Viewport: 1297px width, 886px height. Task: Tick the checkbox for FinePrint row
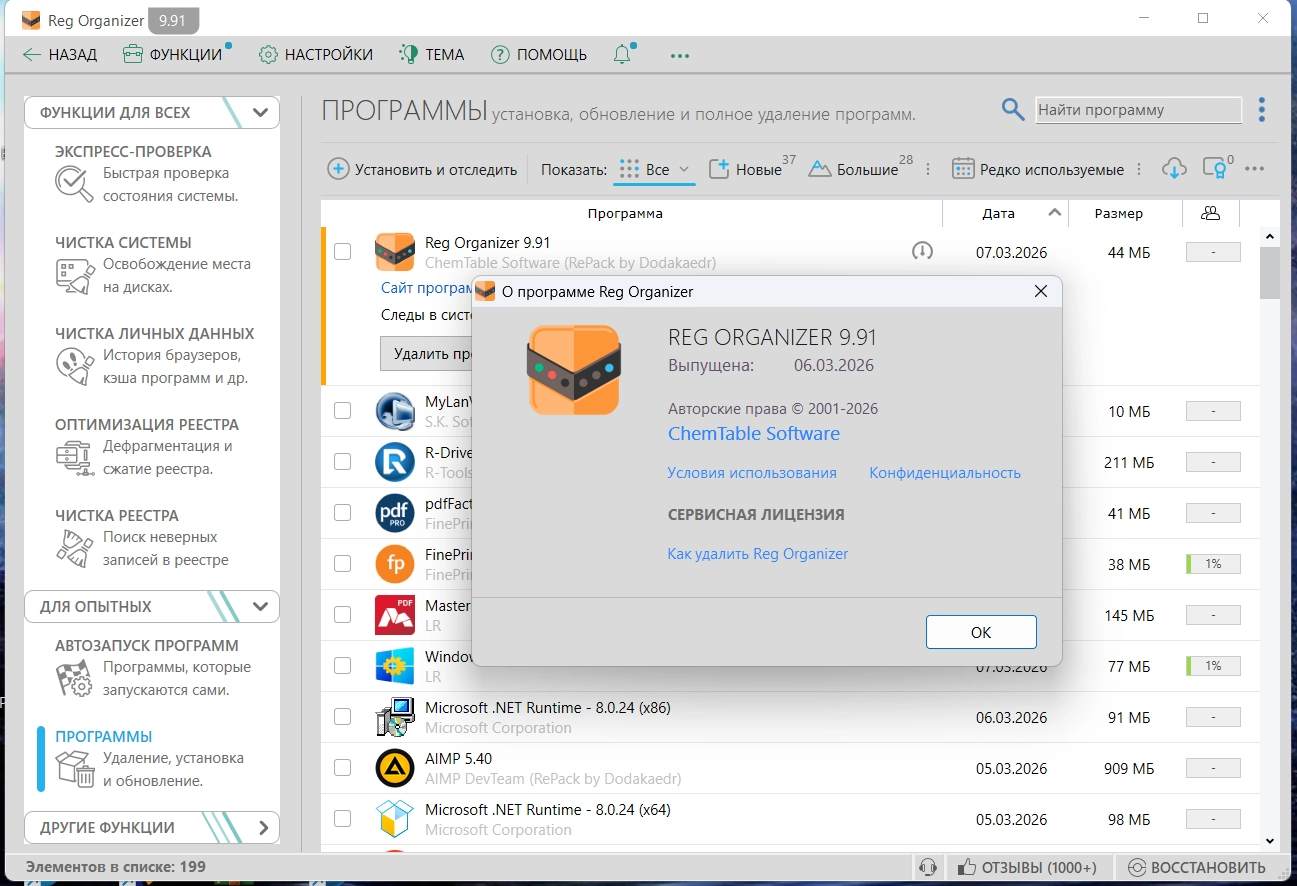tap(342, 563)
